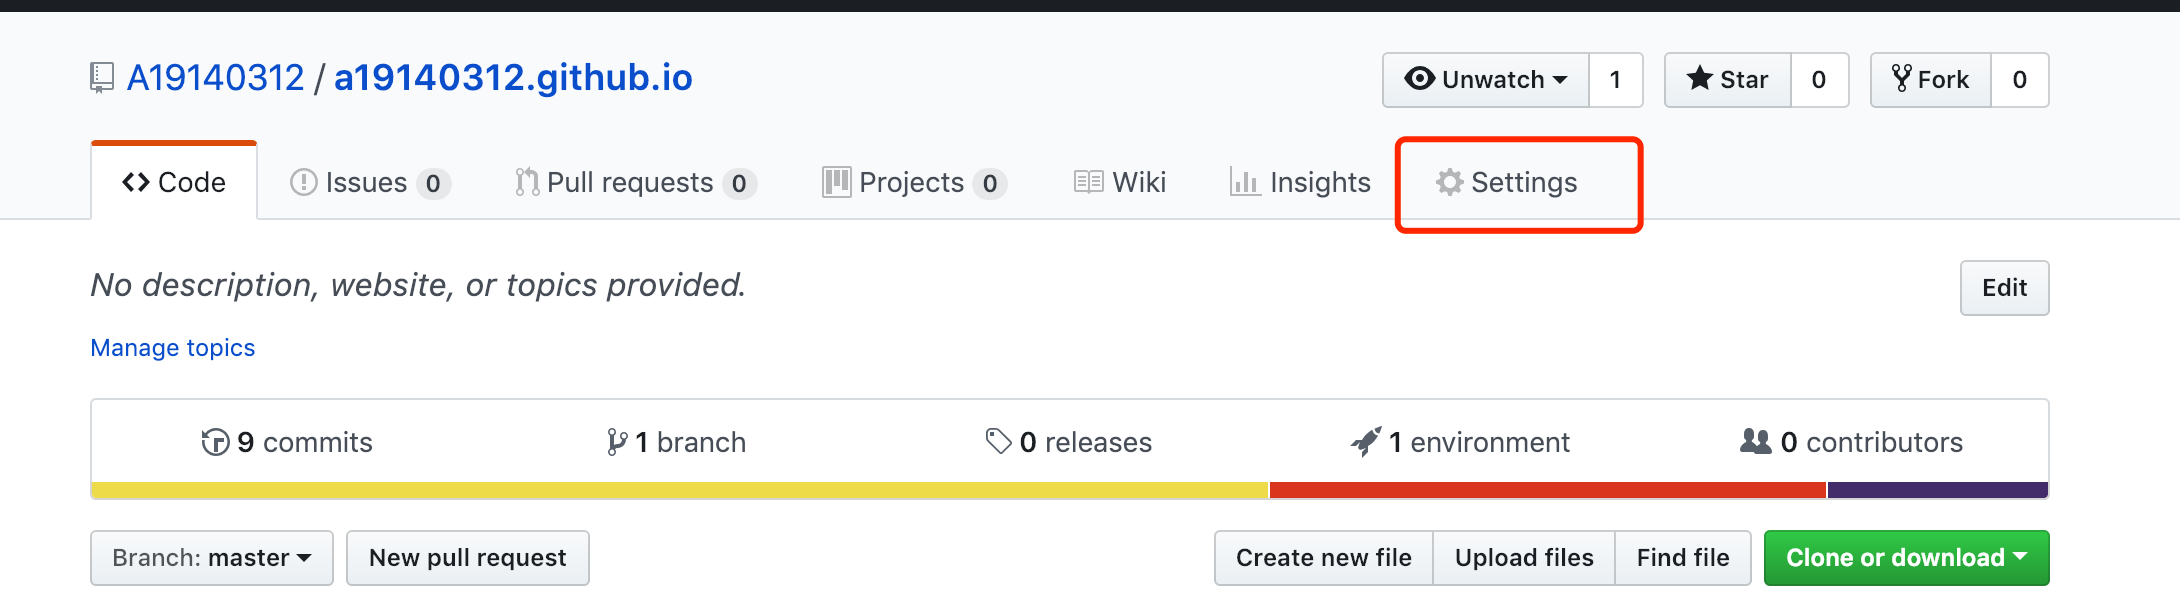Image resolution: width=2180 pixels, height=604 pixels.
Task: Switch to the Insights tab
Action: 1300,183
